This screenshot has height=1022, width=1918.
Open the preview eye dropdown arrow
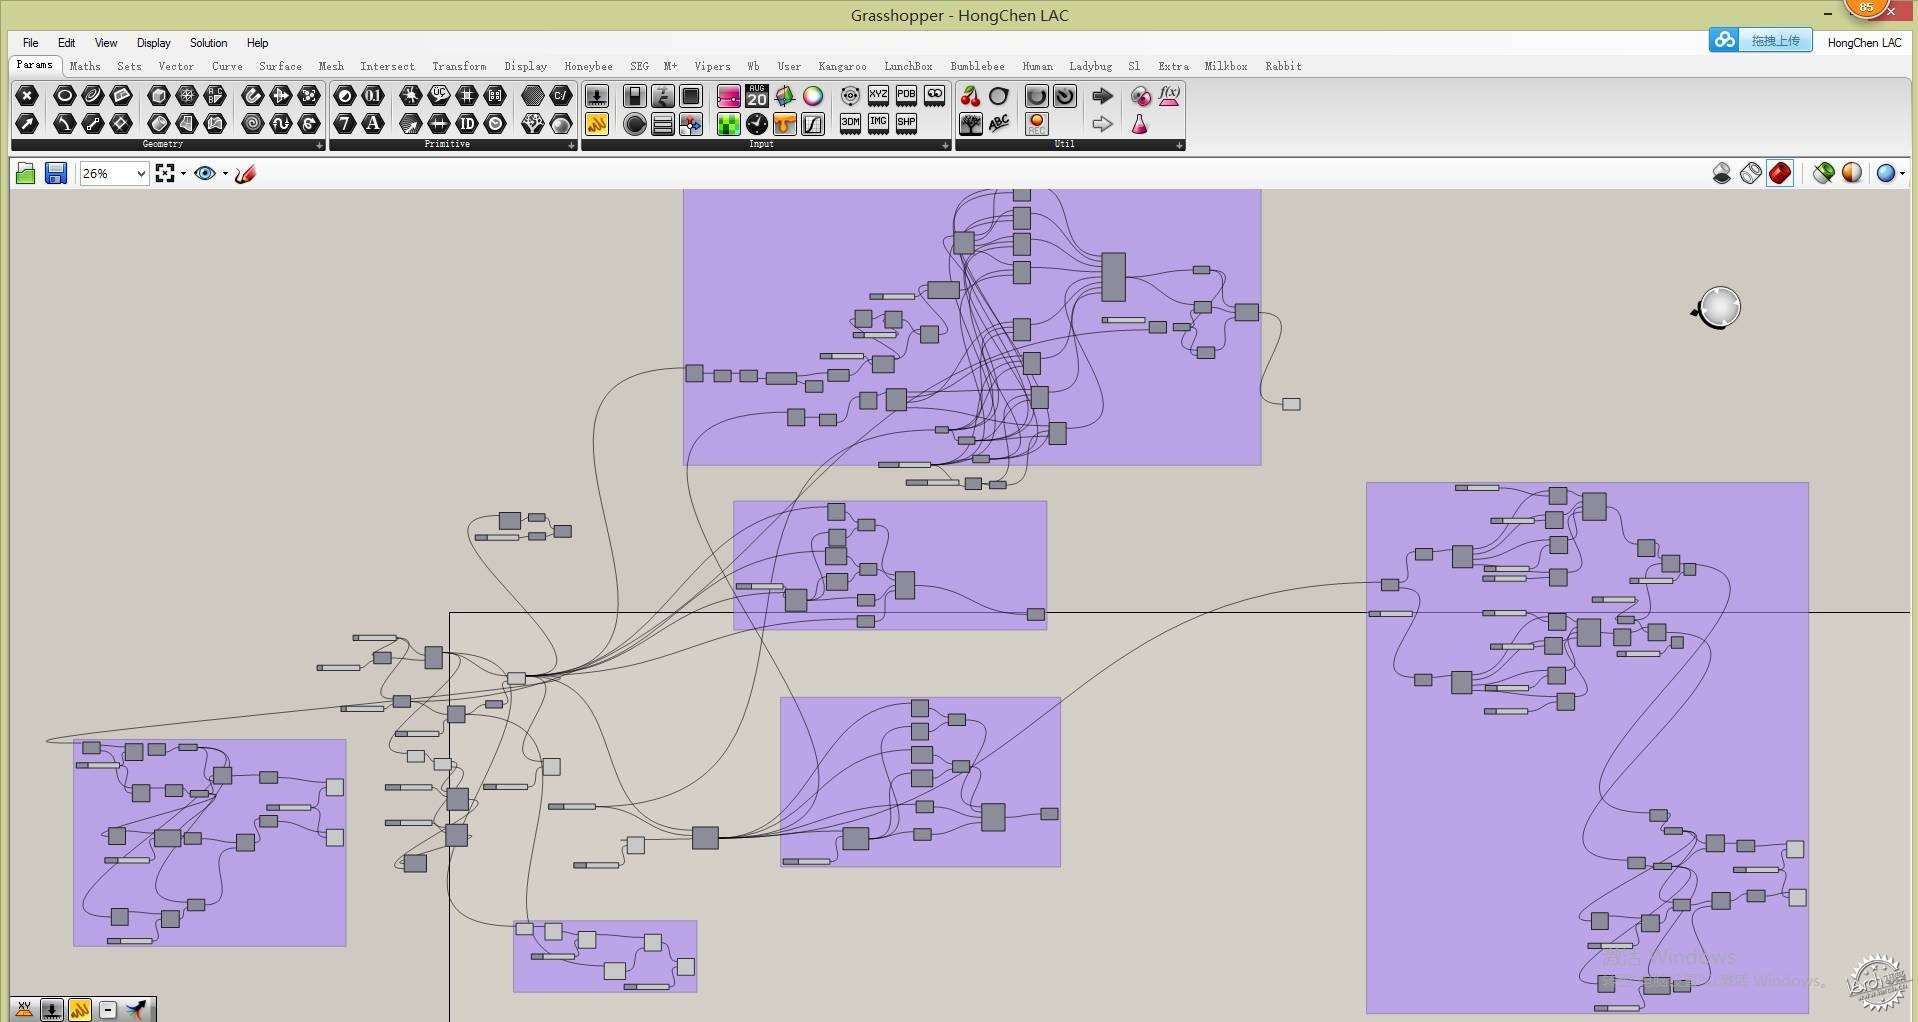[x=225, y=174]
